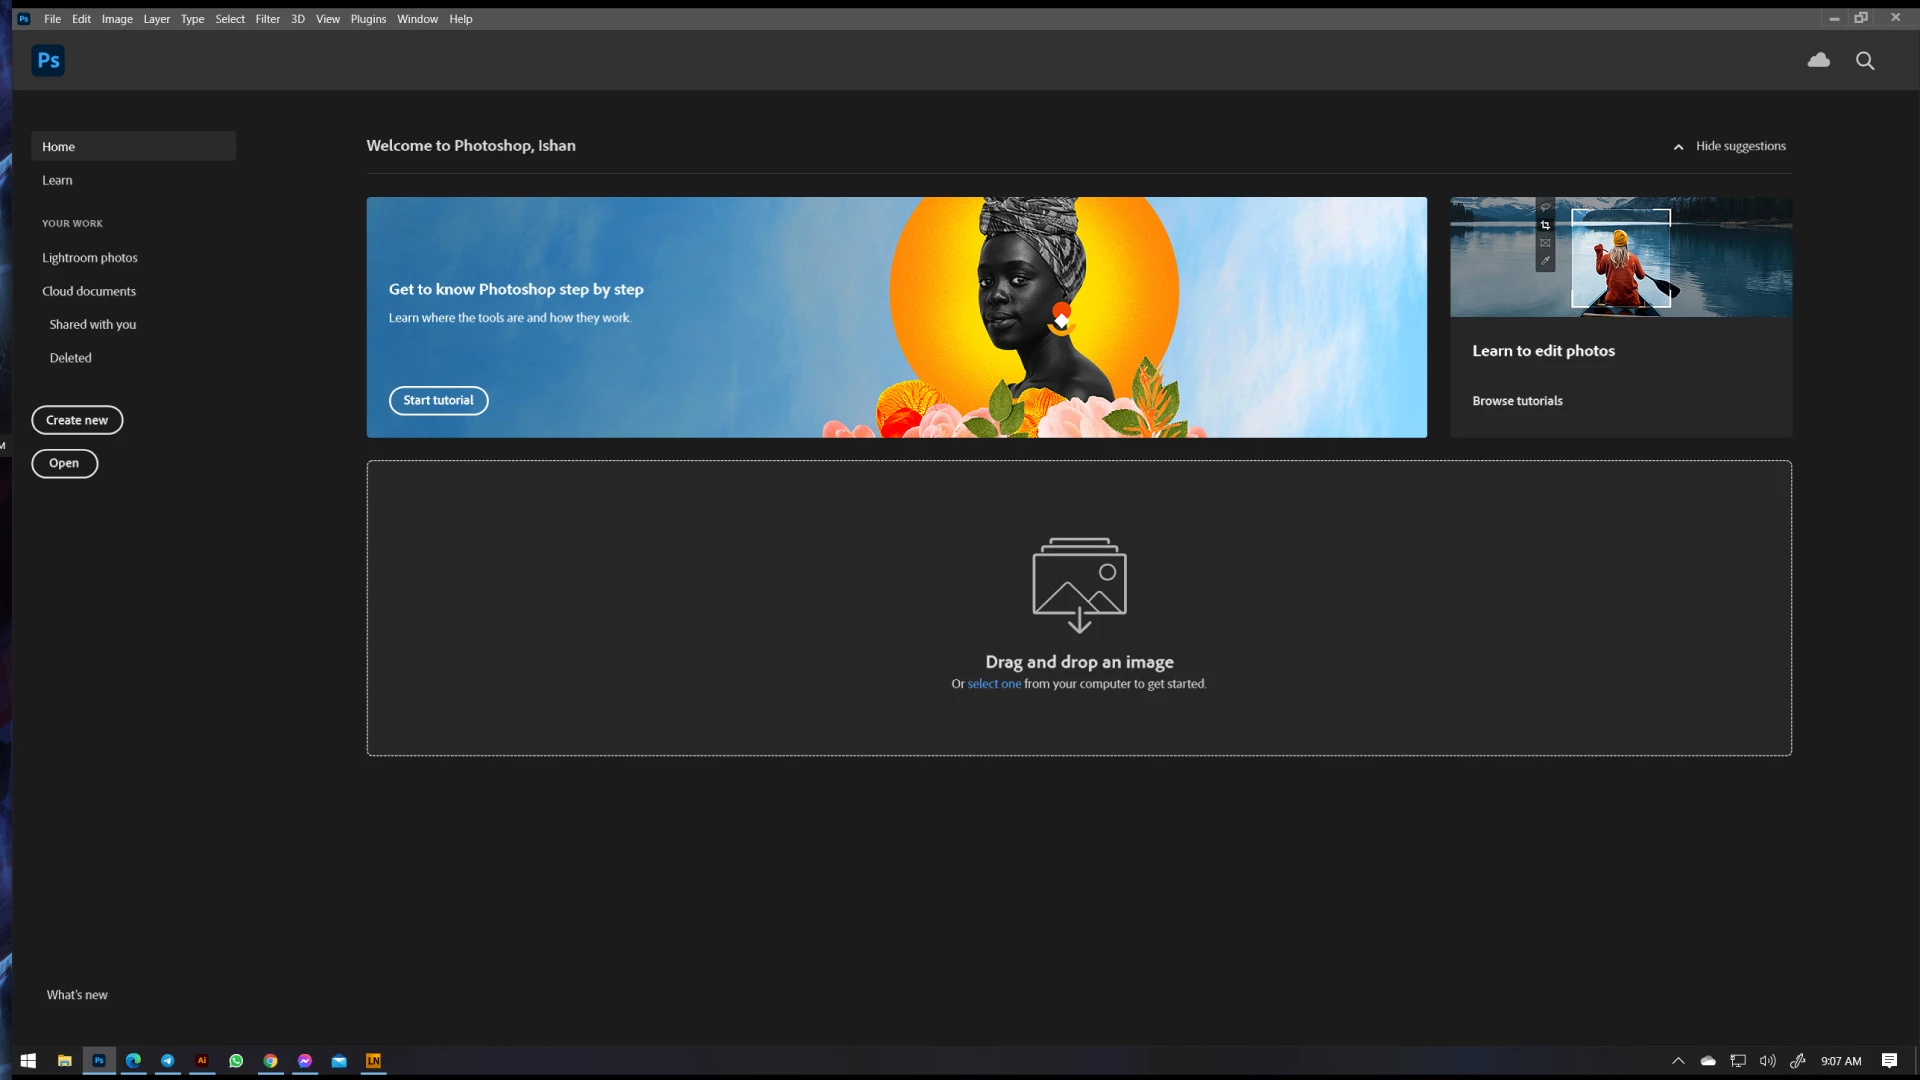1920x1080 pixels.
Task: Open the cloud sync status icon
Action: (1819, 60)
